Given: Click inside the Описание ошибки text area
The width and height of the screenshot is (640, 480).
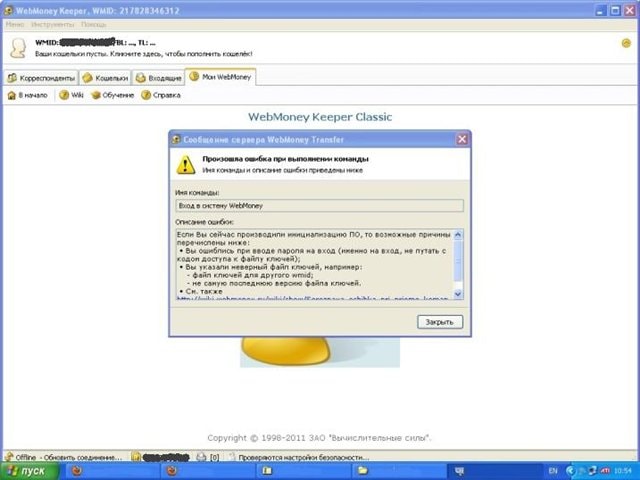Looking at the screenshot, I should (314, 264).
